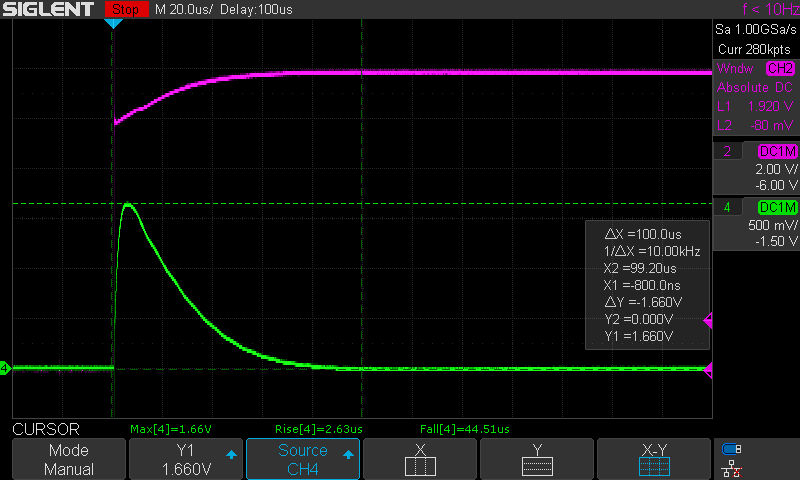The width and height of the screenshot is (800, 480).
Task: Choose the X cursor type icon
Action: coord(420,459)
